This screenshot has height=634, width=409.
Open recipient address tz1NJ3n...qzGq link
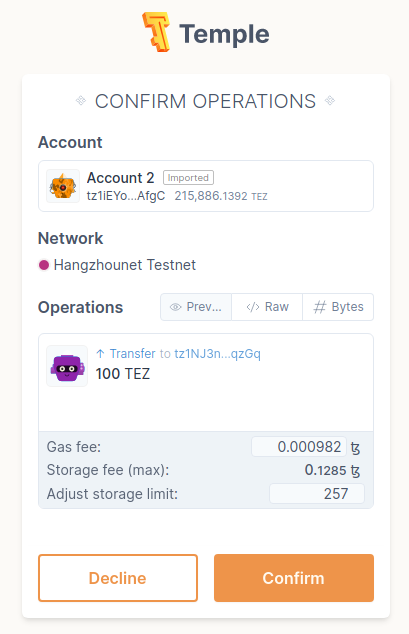pyautogui.click(x=217, y=354)
